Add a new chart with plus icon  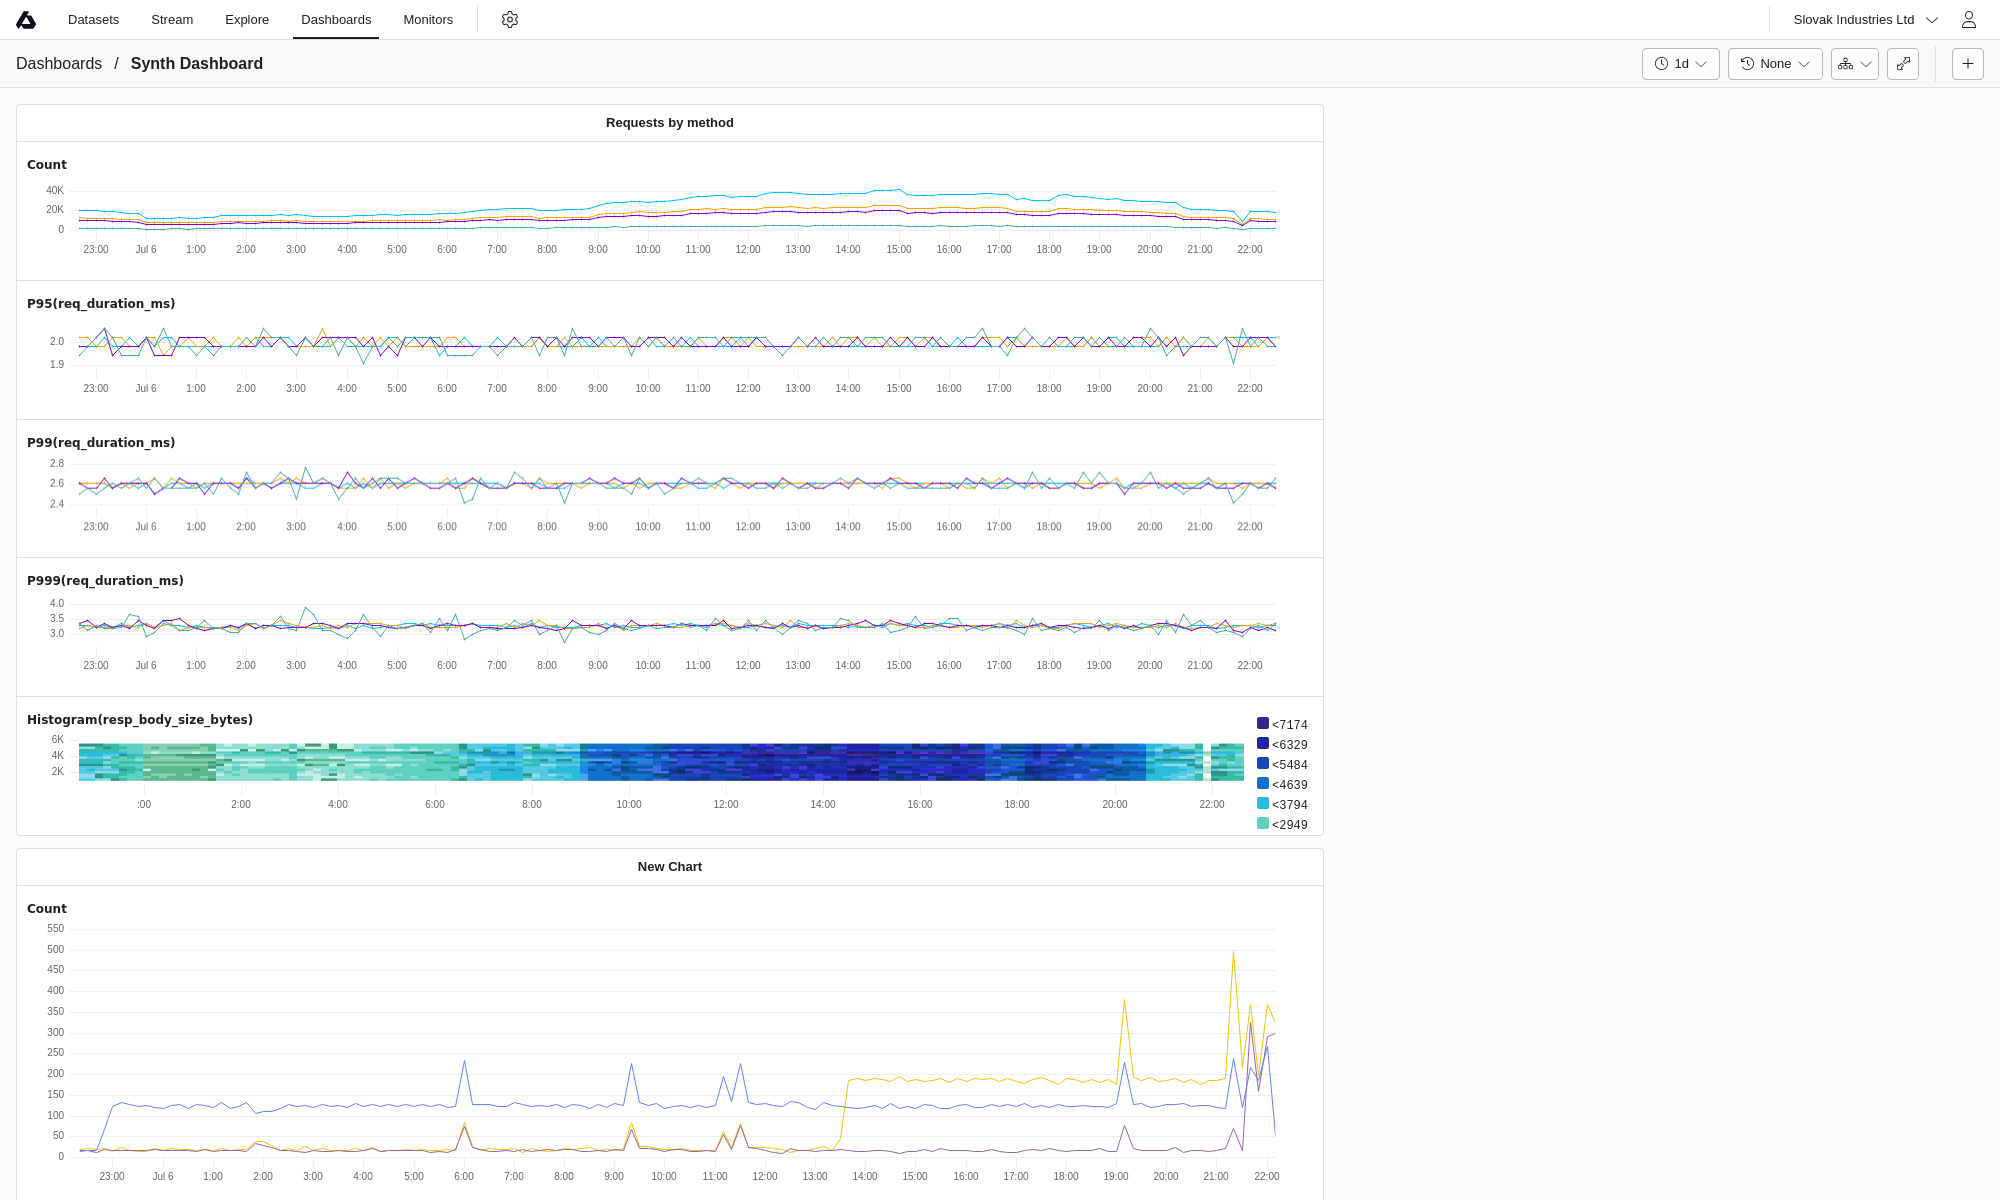(x=1967, y=64)
